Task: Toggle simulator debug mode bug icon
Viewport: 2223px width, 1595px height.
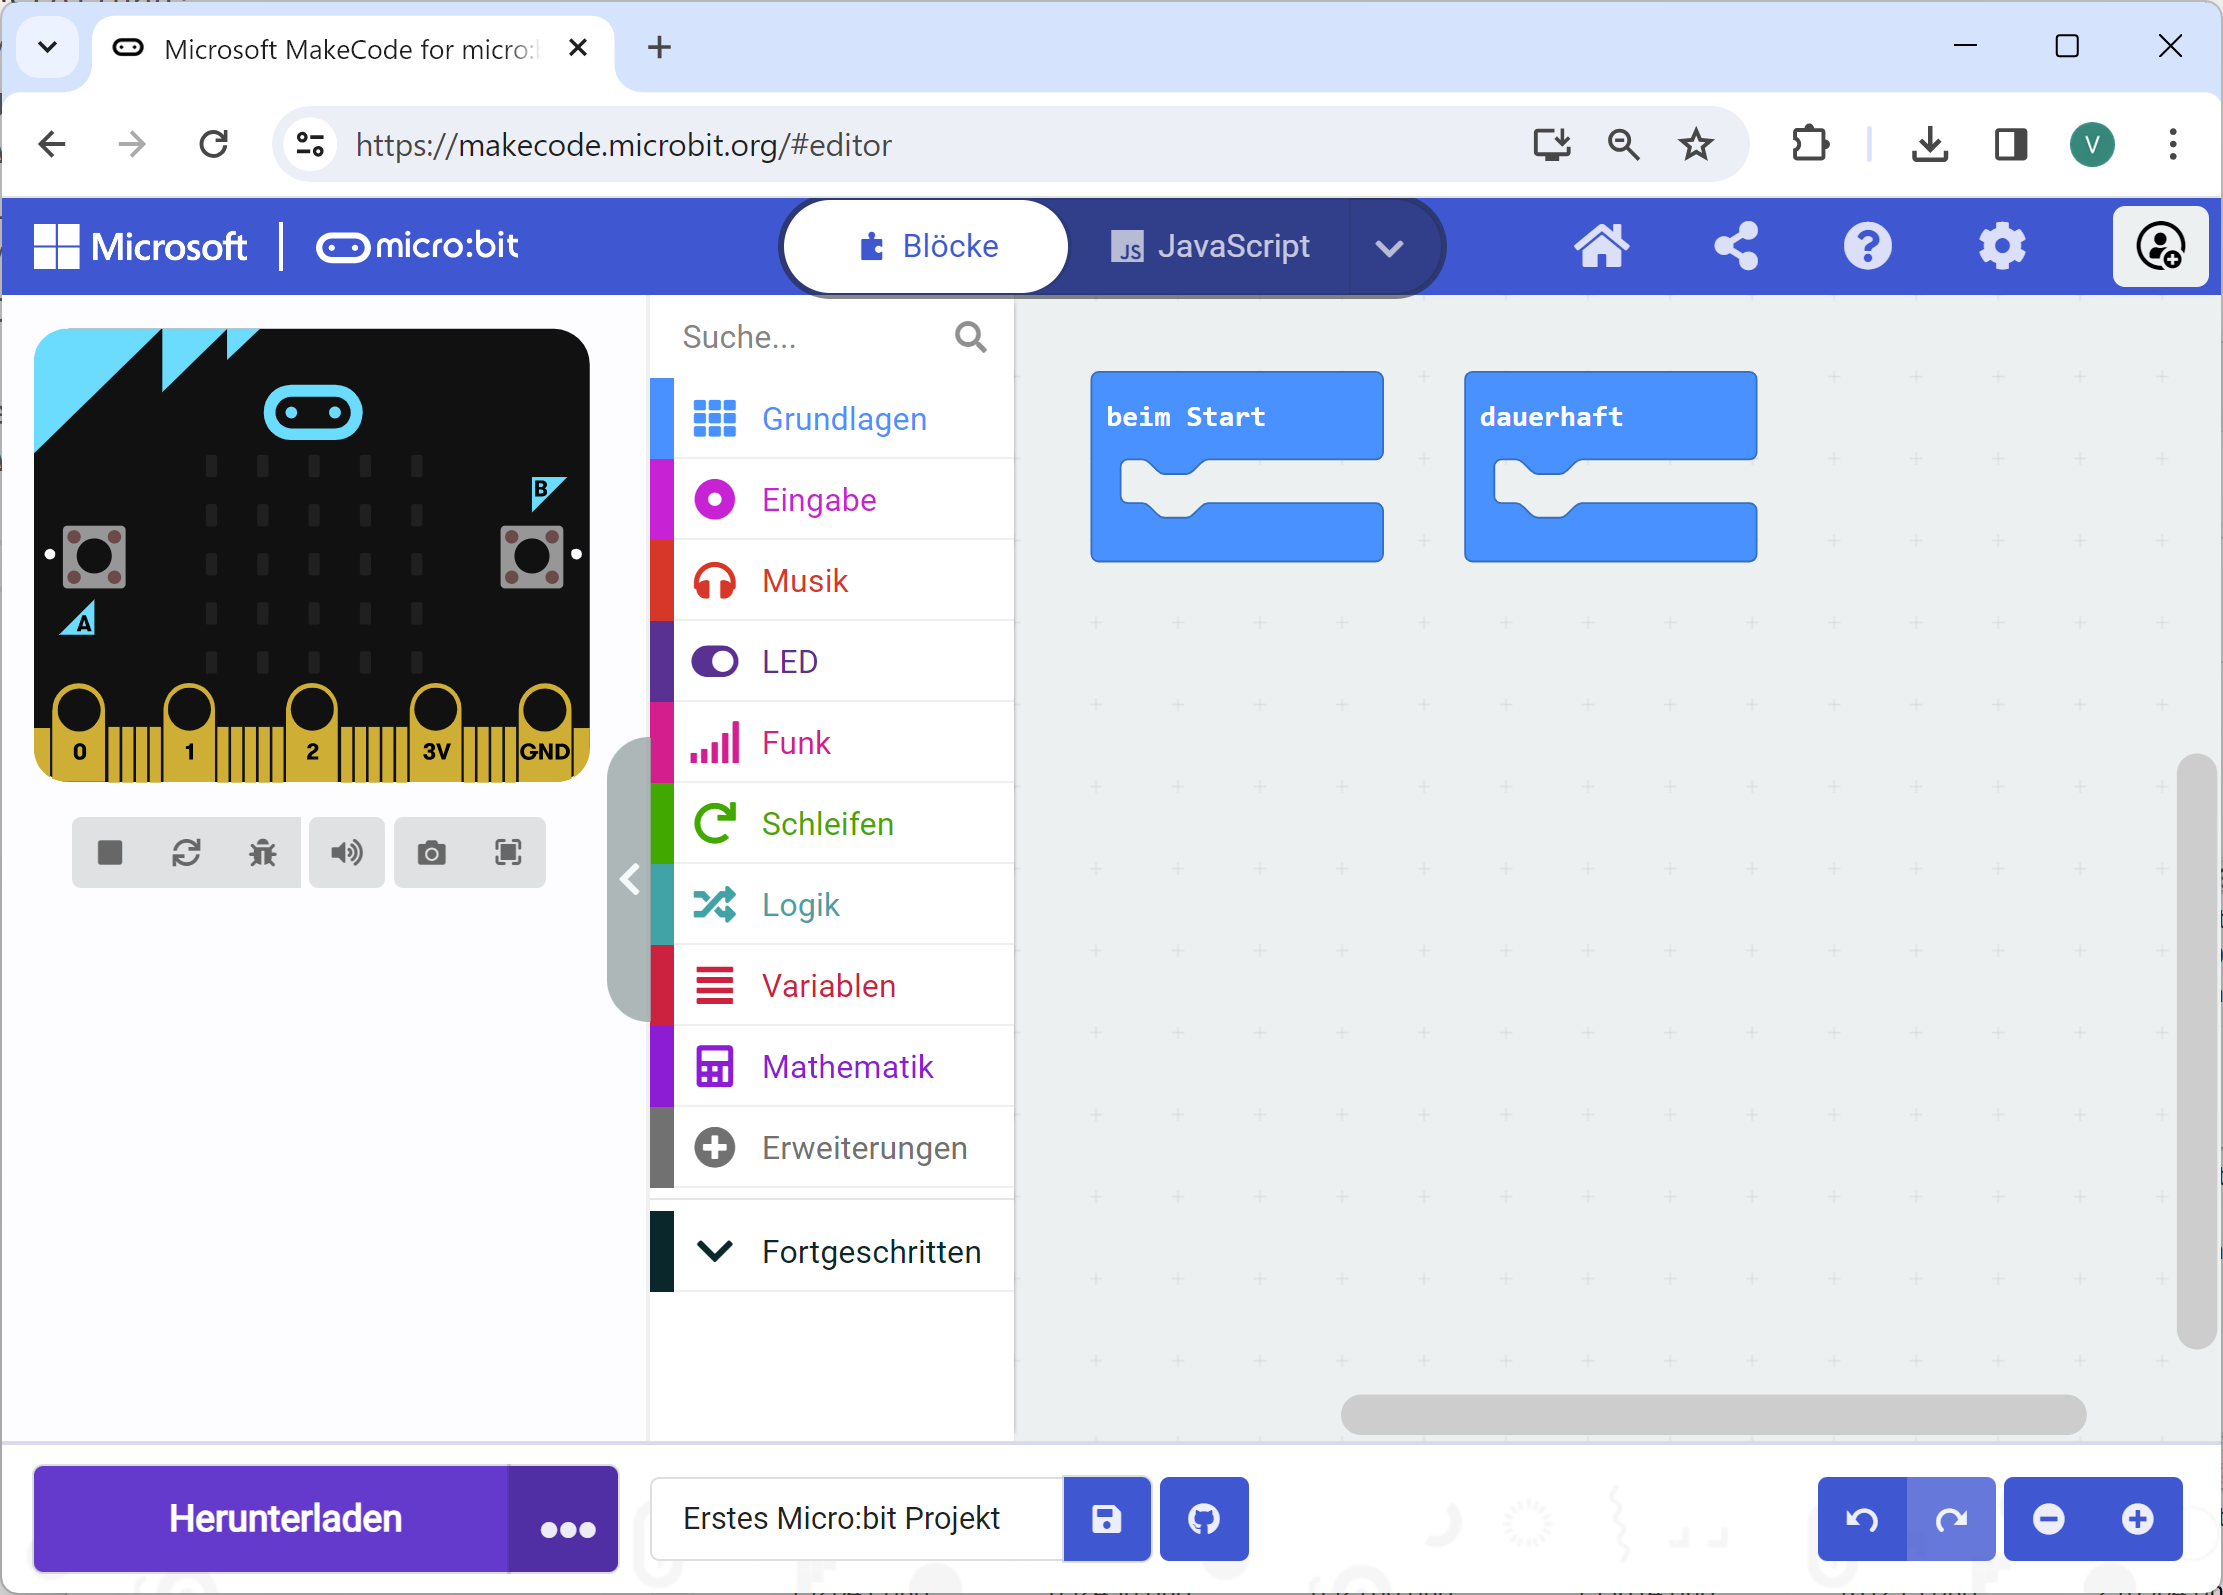Action: pyautogui.click(x=263, y=853)
